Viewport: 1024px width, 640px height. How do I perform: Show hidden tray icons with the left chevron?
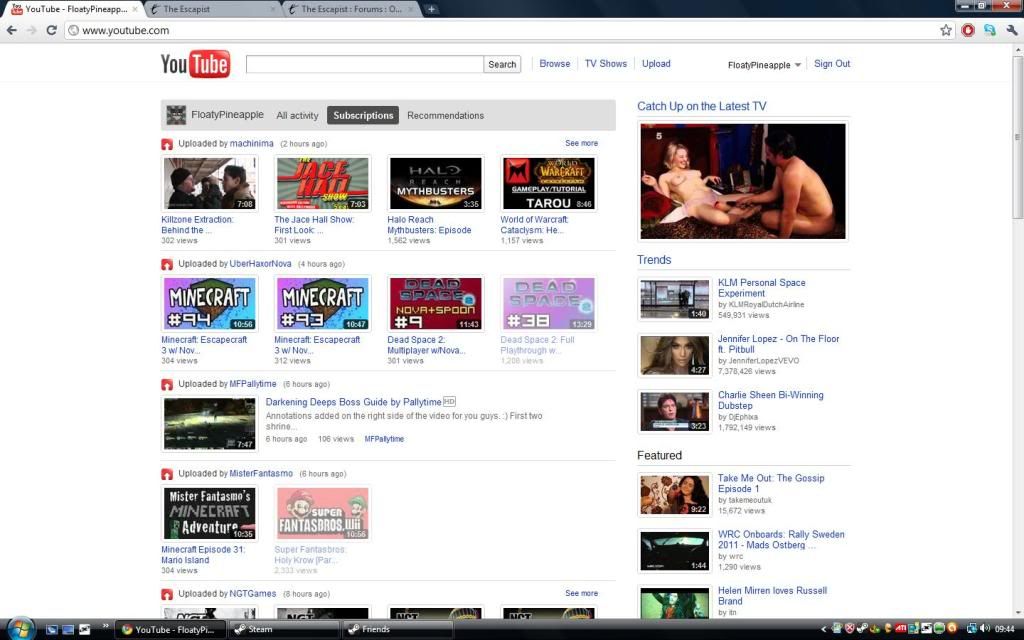824,629
